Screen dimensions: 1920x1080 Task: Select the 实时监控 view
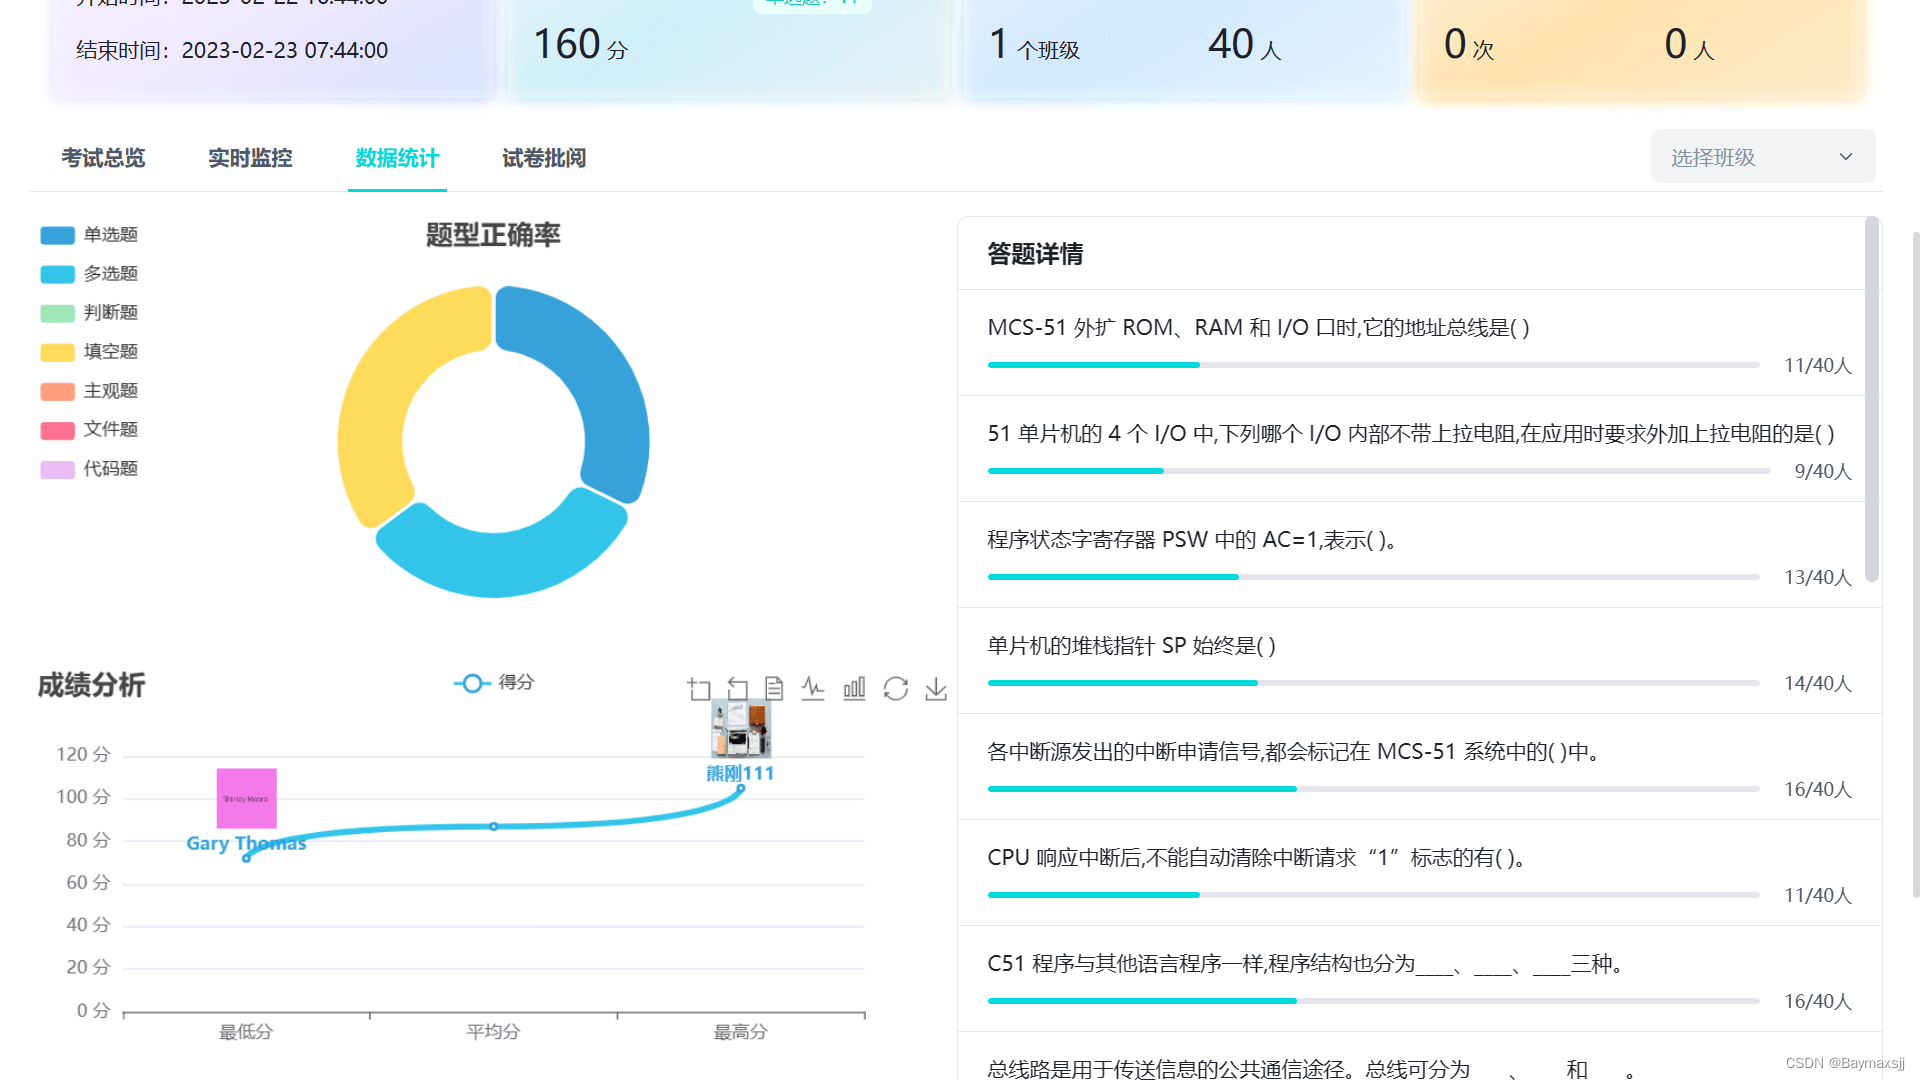[x=249, y=157]
